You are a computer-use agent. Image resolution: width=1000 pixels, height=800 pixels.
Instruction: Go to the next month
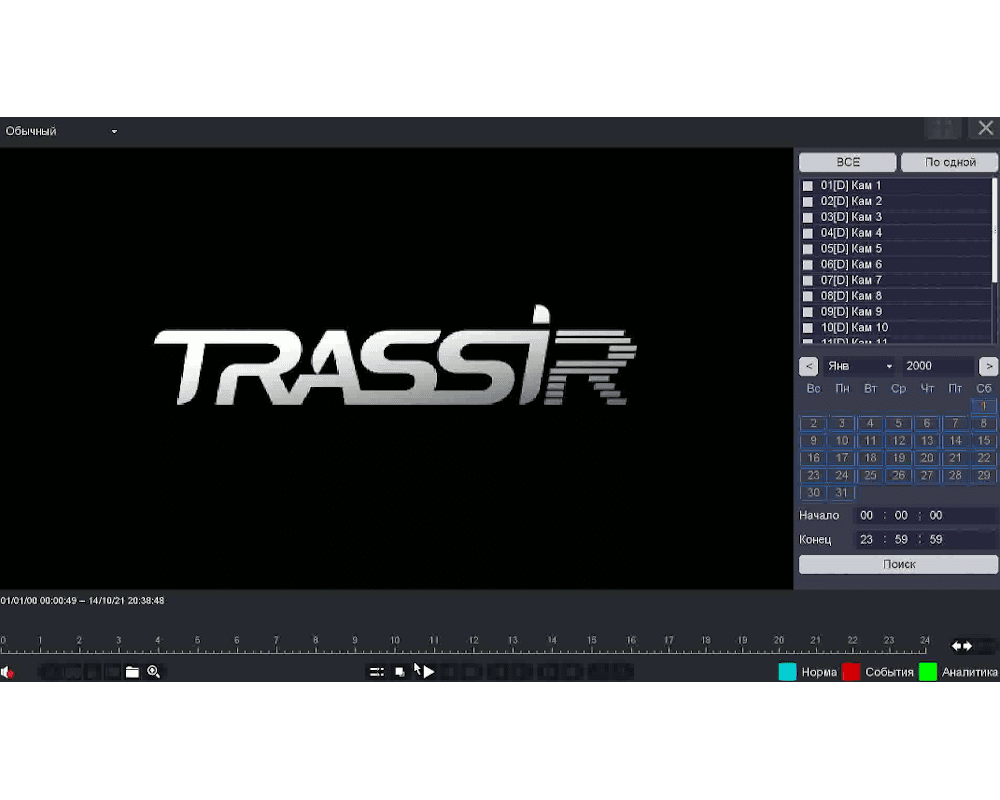click(x=989, y=366)
